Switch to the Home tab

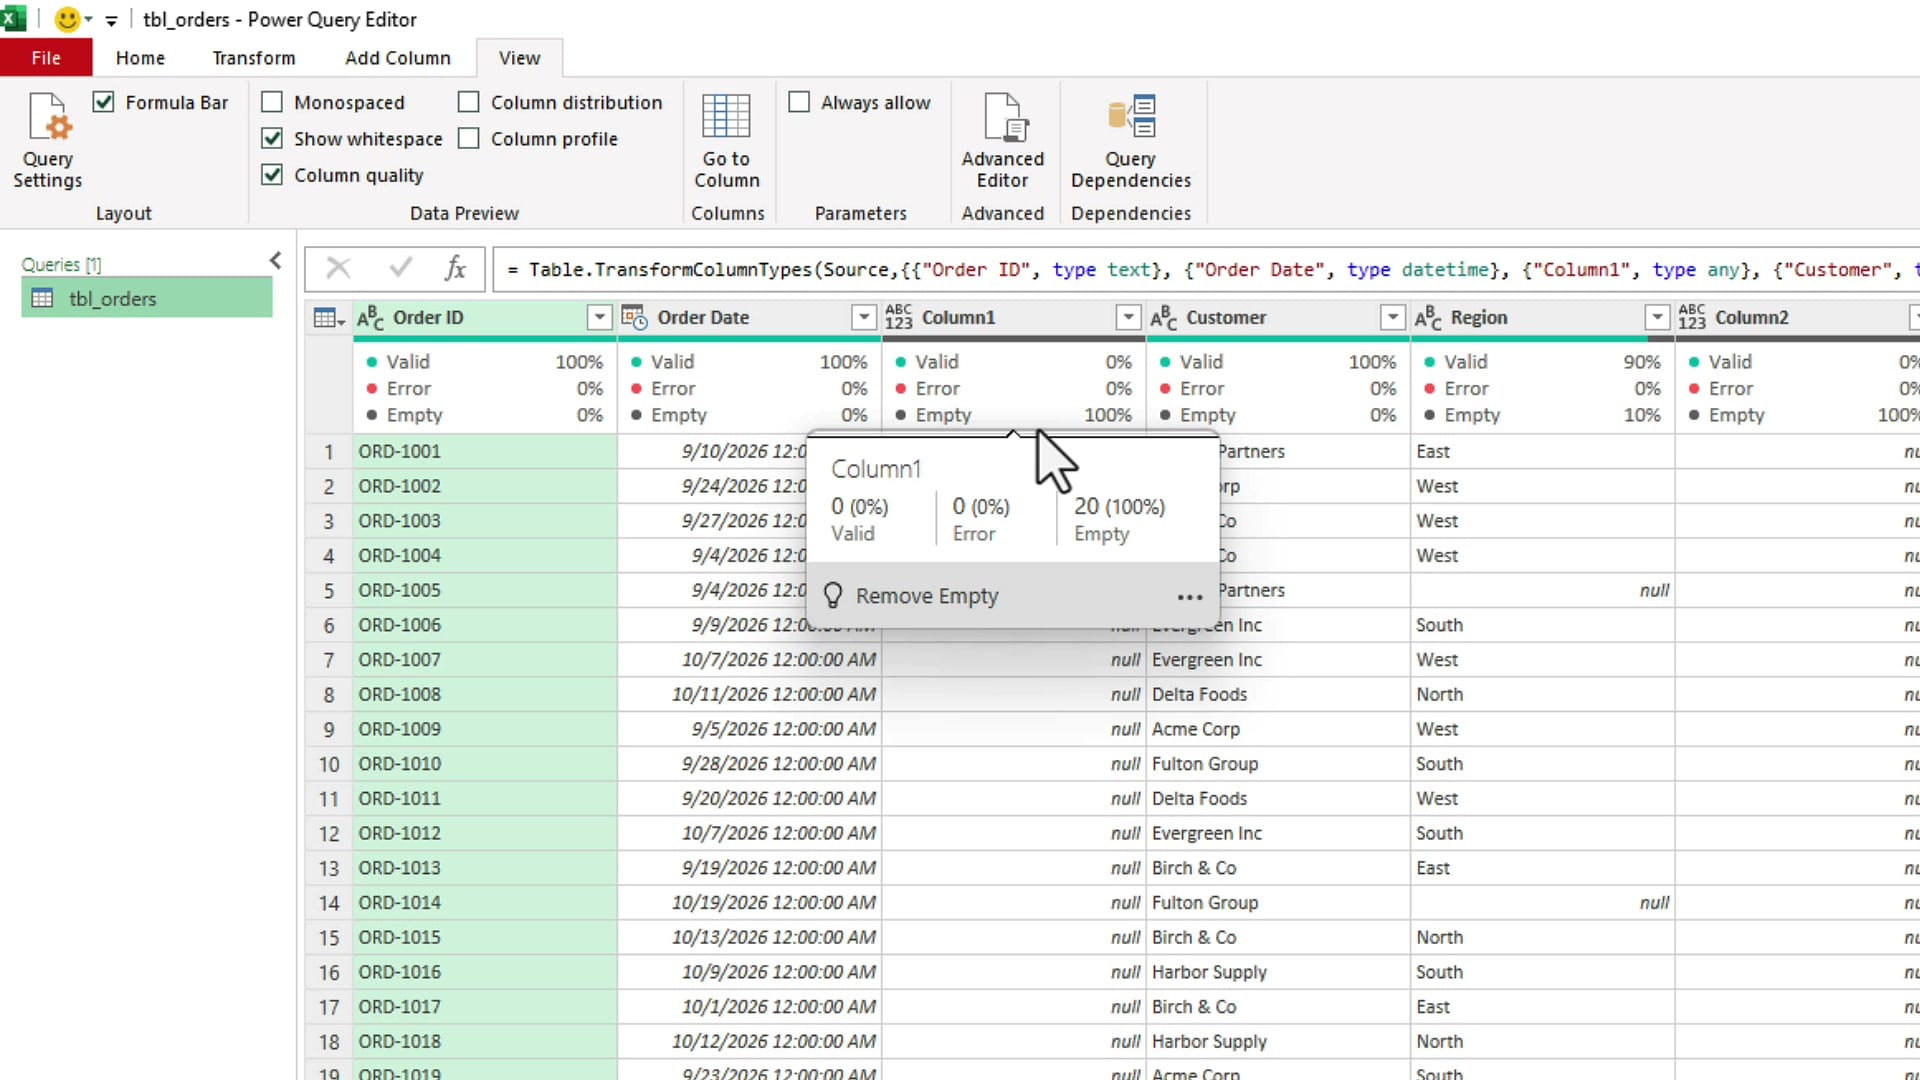[140, 58]
